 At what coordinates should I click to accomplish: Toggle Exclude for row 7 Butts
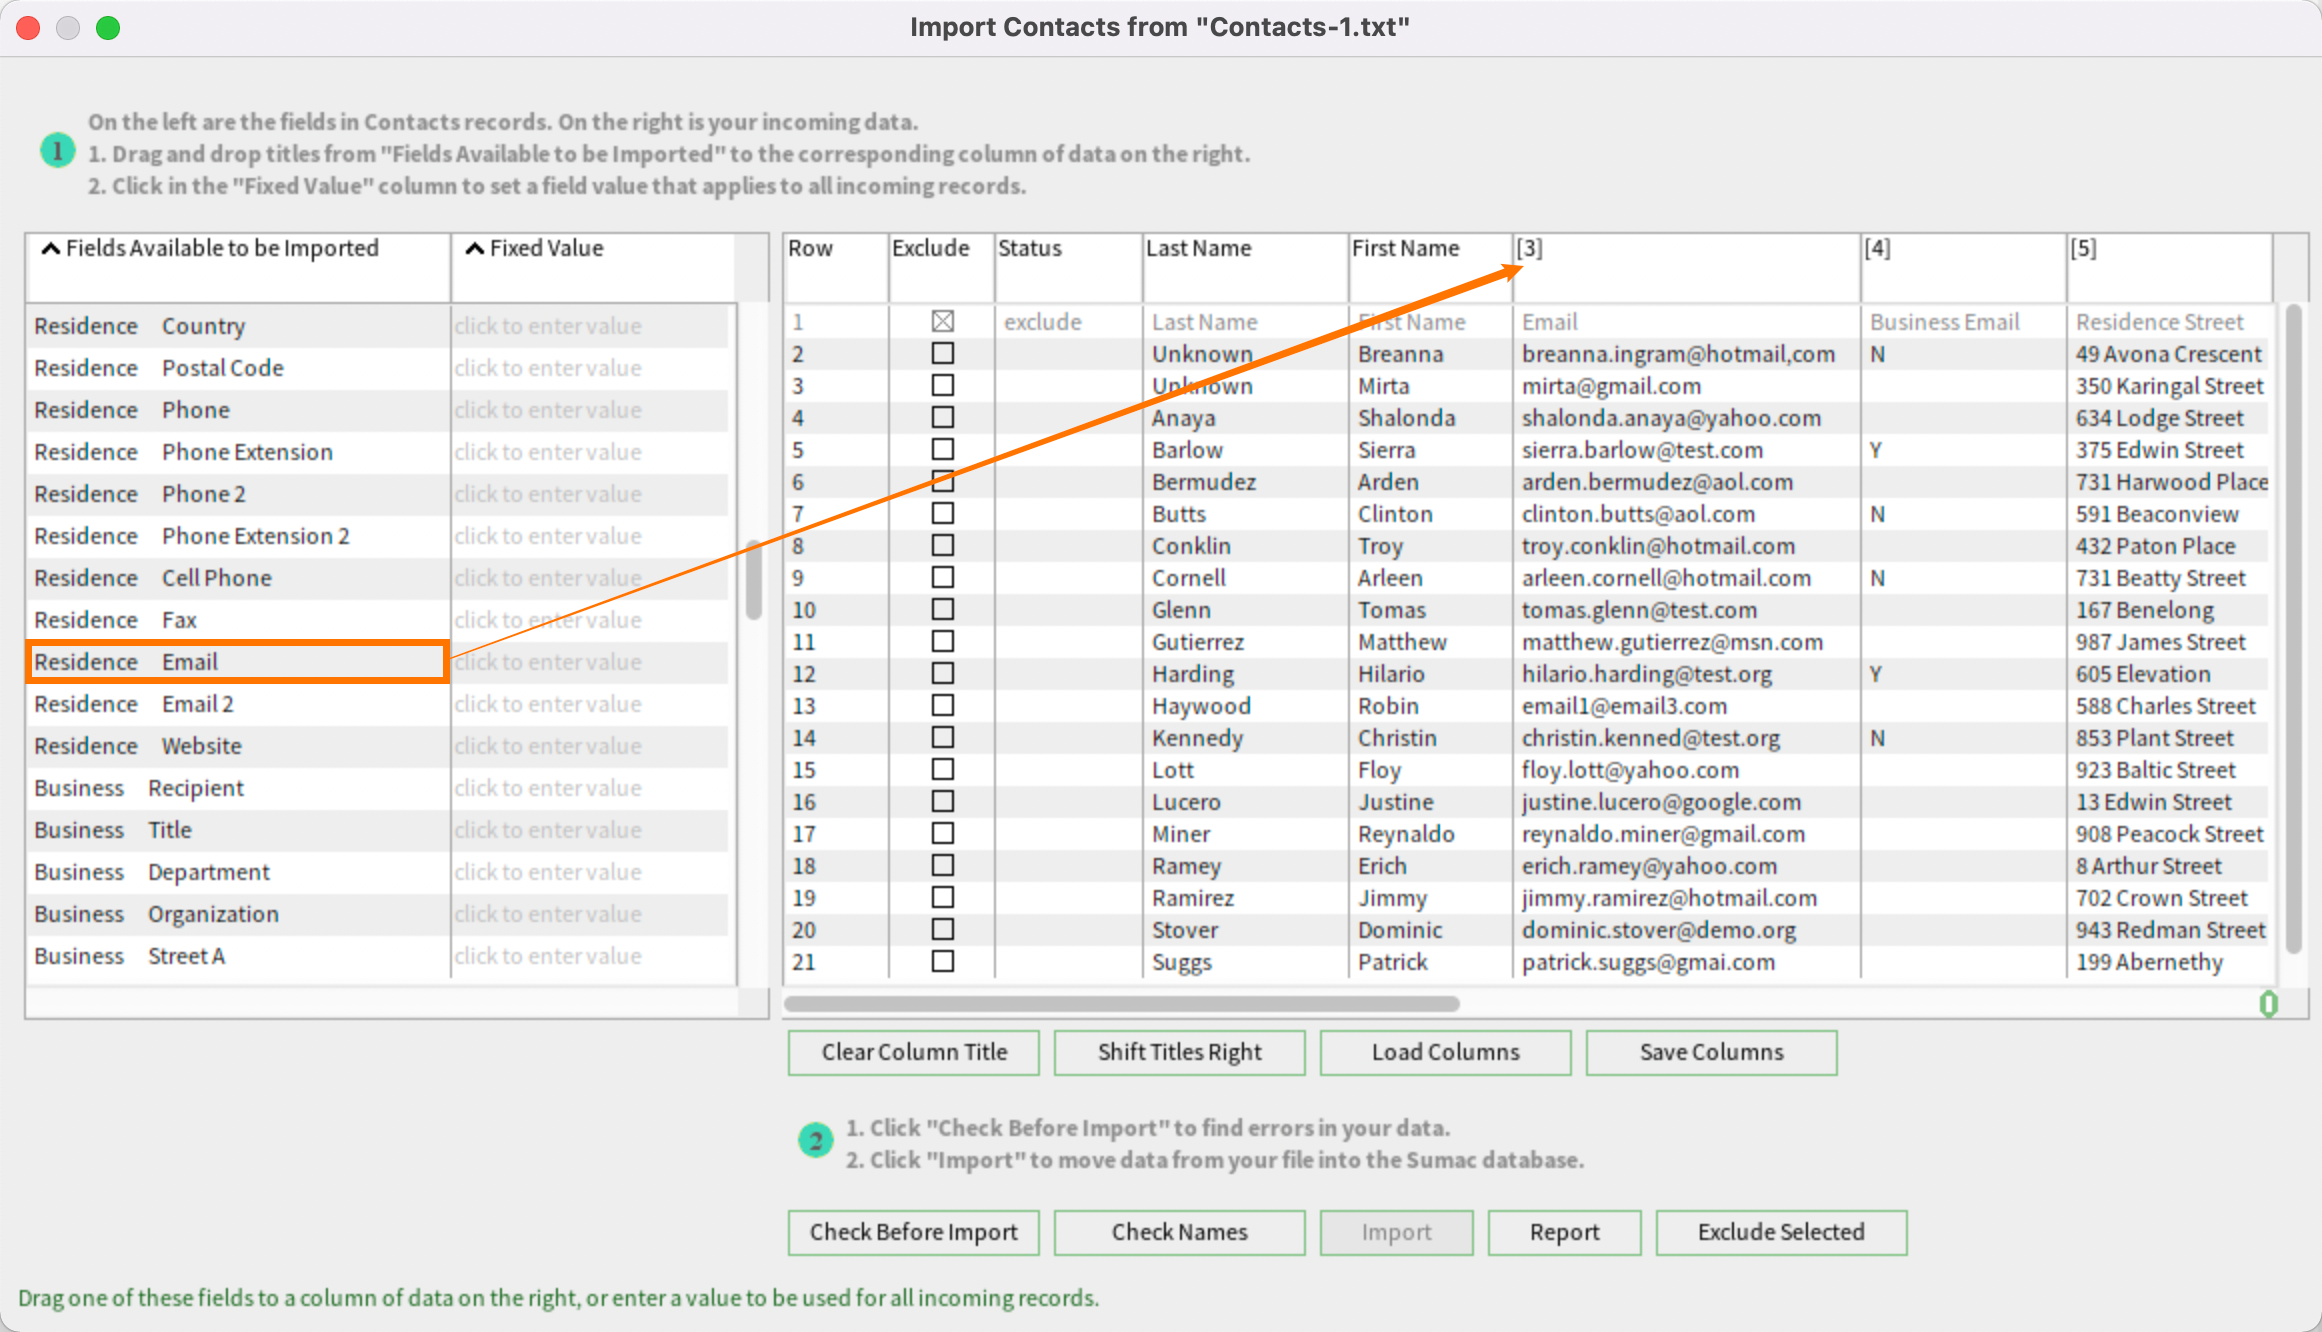tap(942, 513)
